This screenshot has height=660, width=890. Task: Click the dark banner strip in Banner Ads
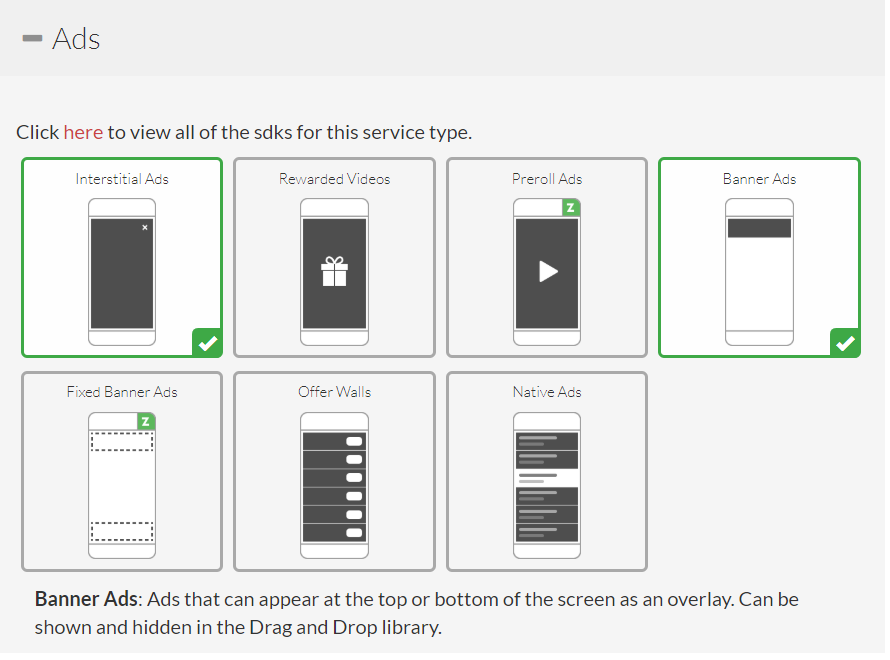(759, 226)
